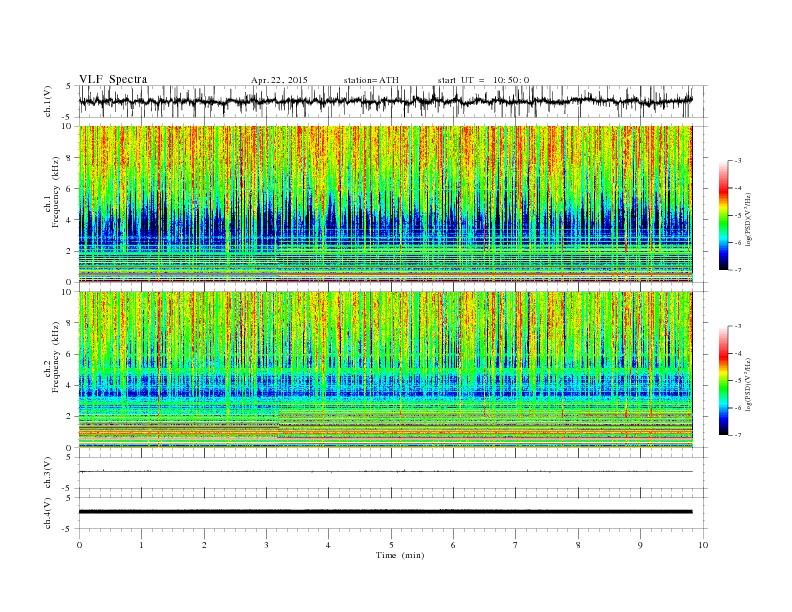Click the "-3" tick on ch.1 color bar
The image size is (792, 612).
(x=738, y=161)
